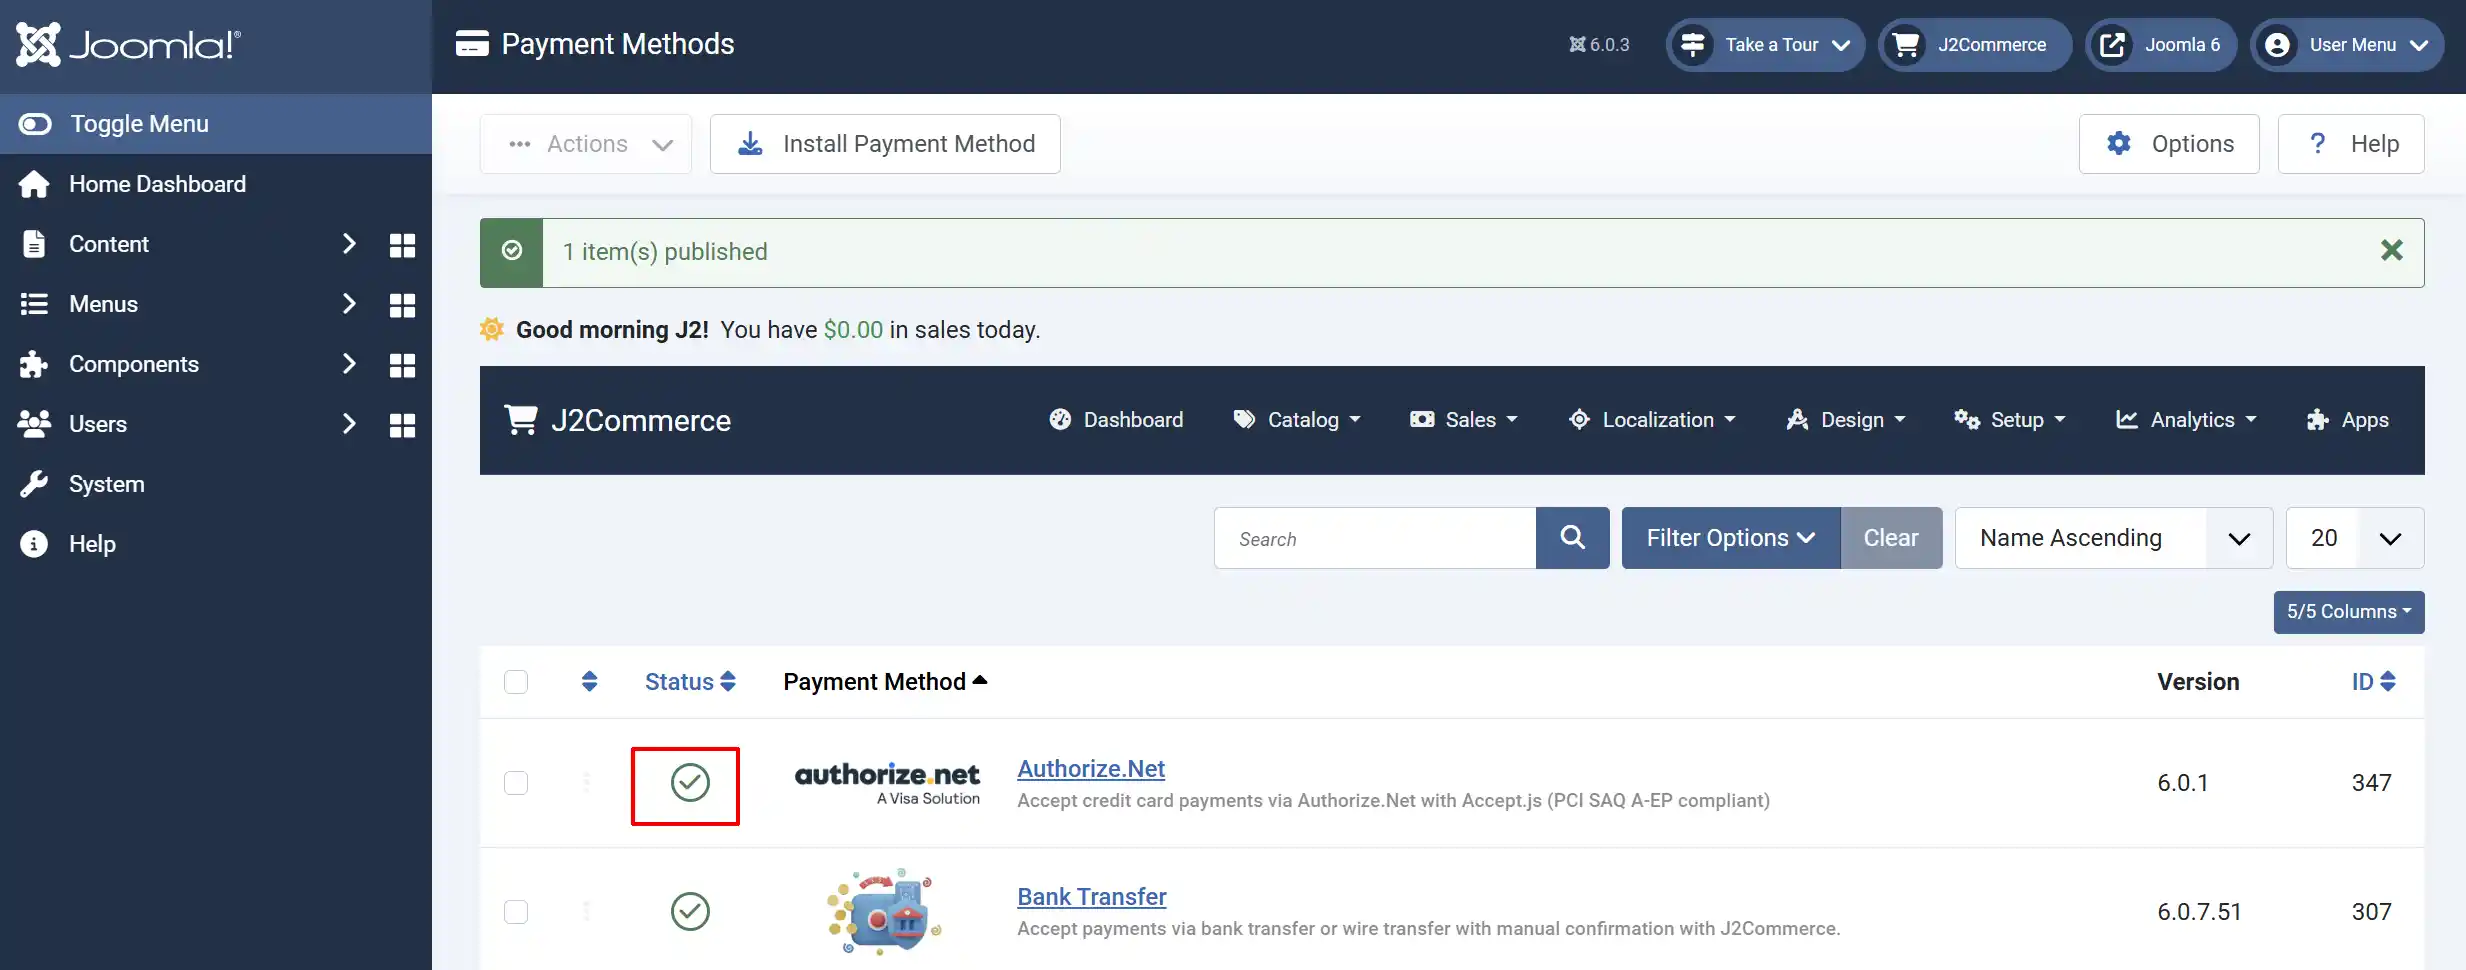The width and height of the screenshot is (2466, 970).
Task: Open the Bank Transfer link
Action: pyautogui.click(x=1092, y=897)
